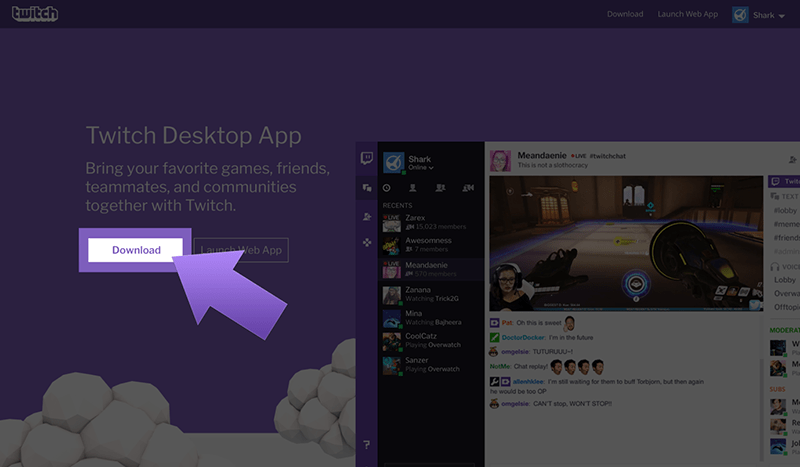Open Launch Web App in the top navigation
This screenshot has width=800, height=467.
coord(687,14)
